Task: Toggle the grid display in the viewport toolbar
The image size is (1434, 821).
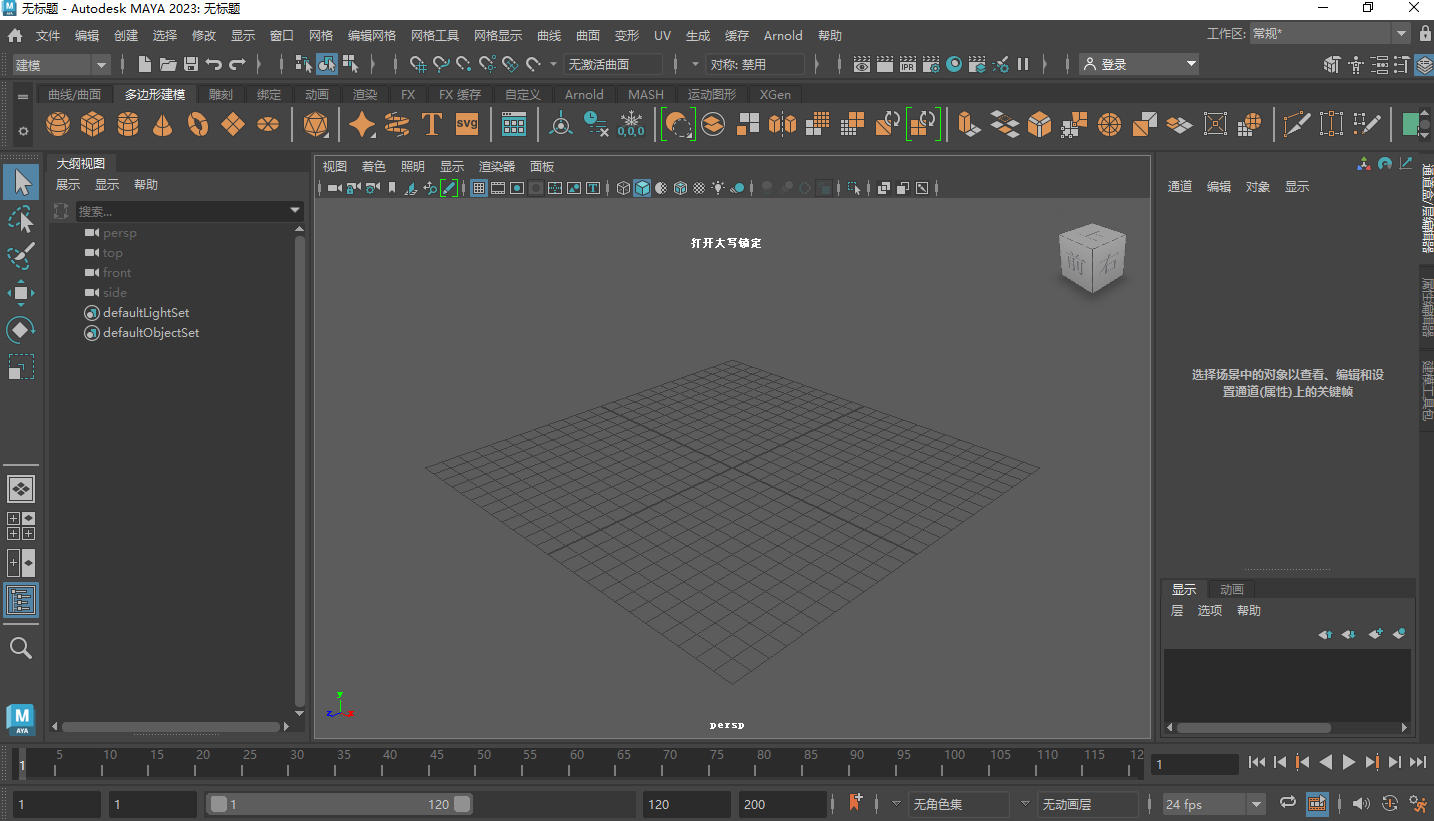Action: (x=478, y=187)
